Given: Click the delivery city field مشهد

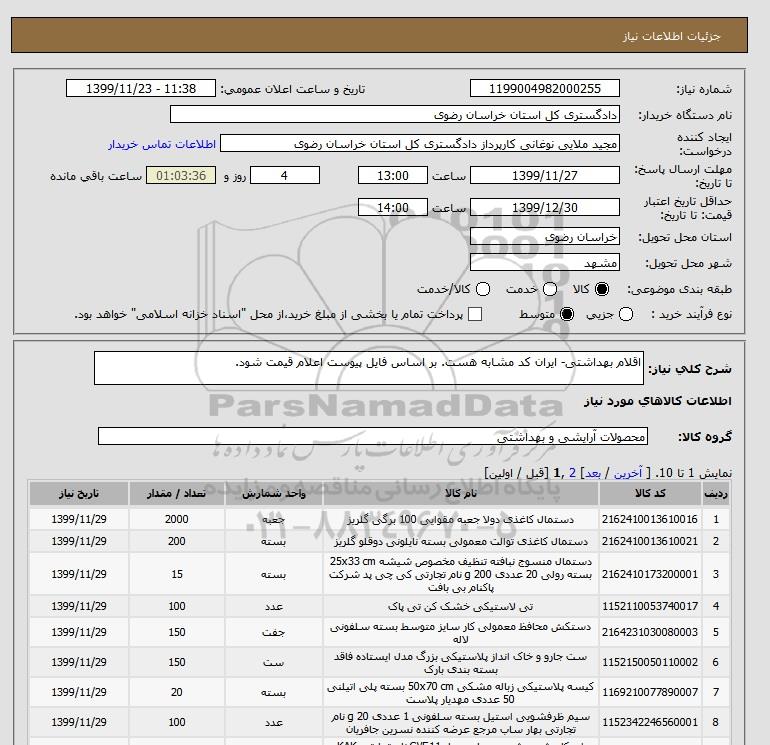Looking at the screenshot, I should [545, 263].
